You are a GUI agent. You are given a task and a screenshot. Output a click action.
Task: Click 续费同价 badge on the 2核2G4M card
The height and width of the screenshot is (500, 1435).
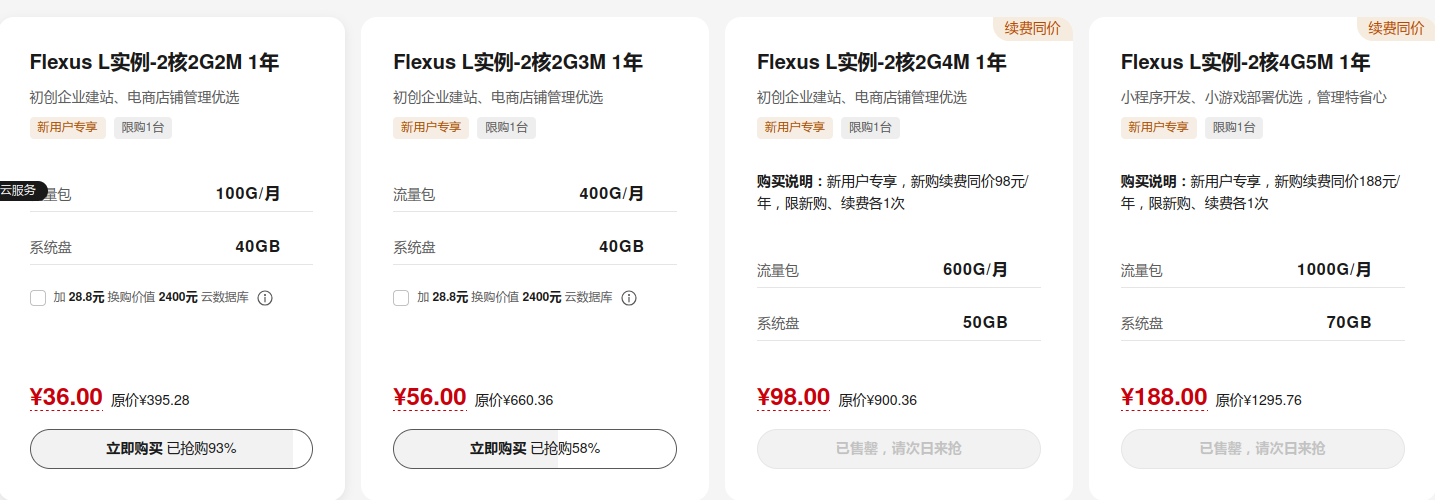coord(1032,28)
